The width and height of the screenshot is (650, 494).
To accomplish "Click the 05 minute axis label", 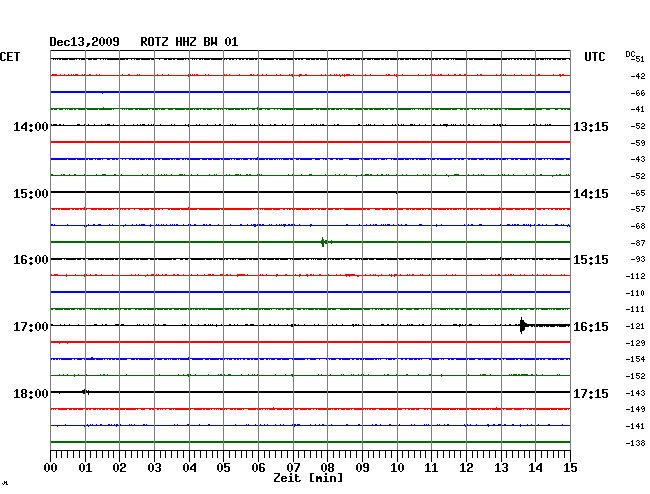I will click(223, 467).
